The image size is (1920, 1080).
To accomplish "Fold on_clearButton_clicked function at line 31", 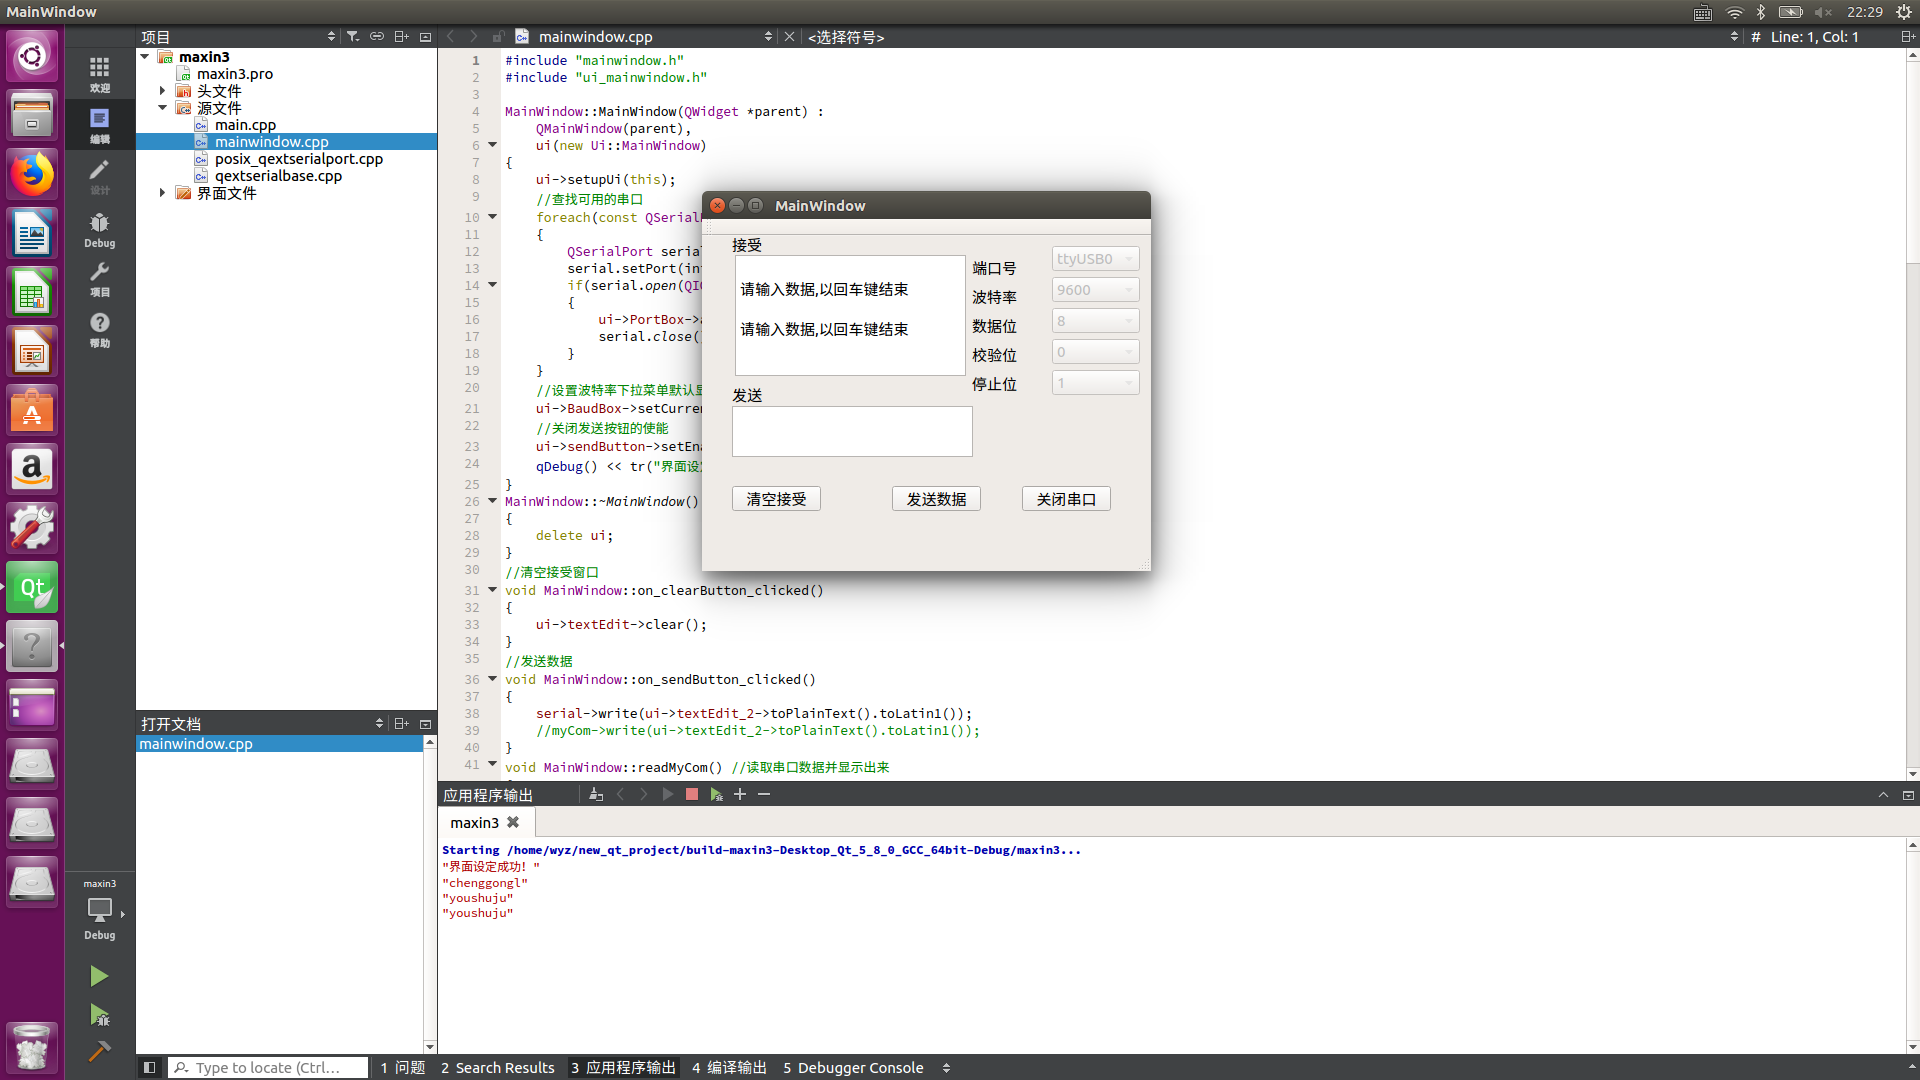I will [x=492, y=590].
